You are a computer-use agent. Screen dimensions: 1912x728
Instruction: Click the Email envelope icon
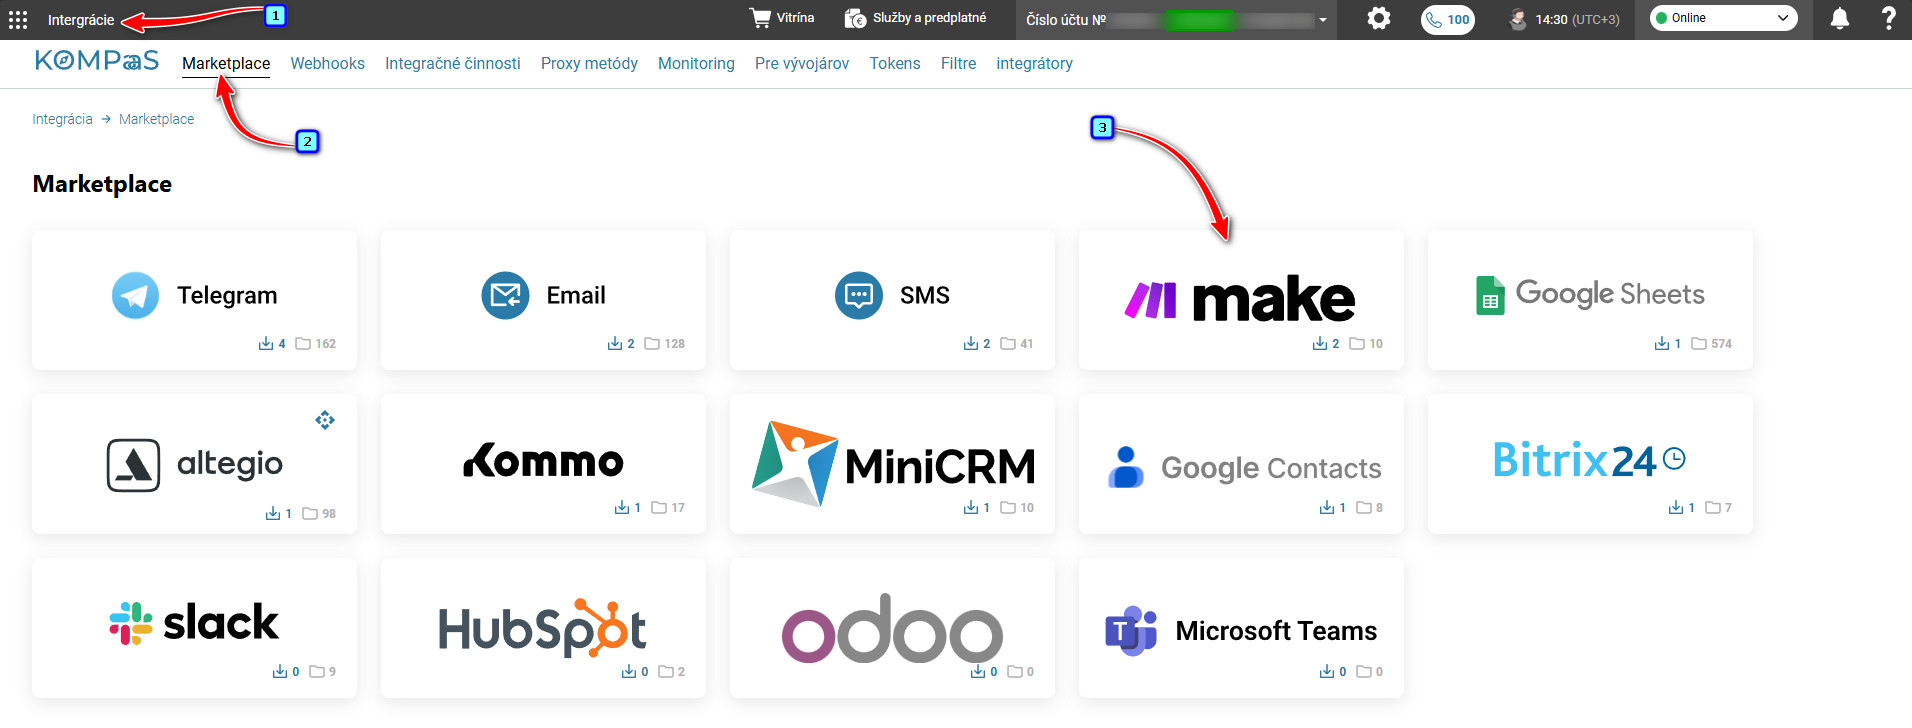pyautogui.click(x=505, y=295)
